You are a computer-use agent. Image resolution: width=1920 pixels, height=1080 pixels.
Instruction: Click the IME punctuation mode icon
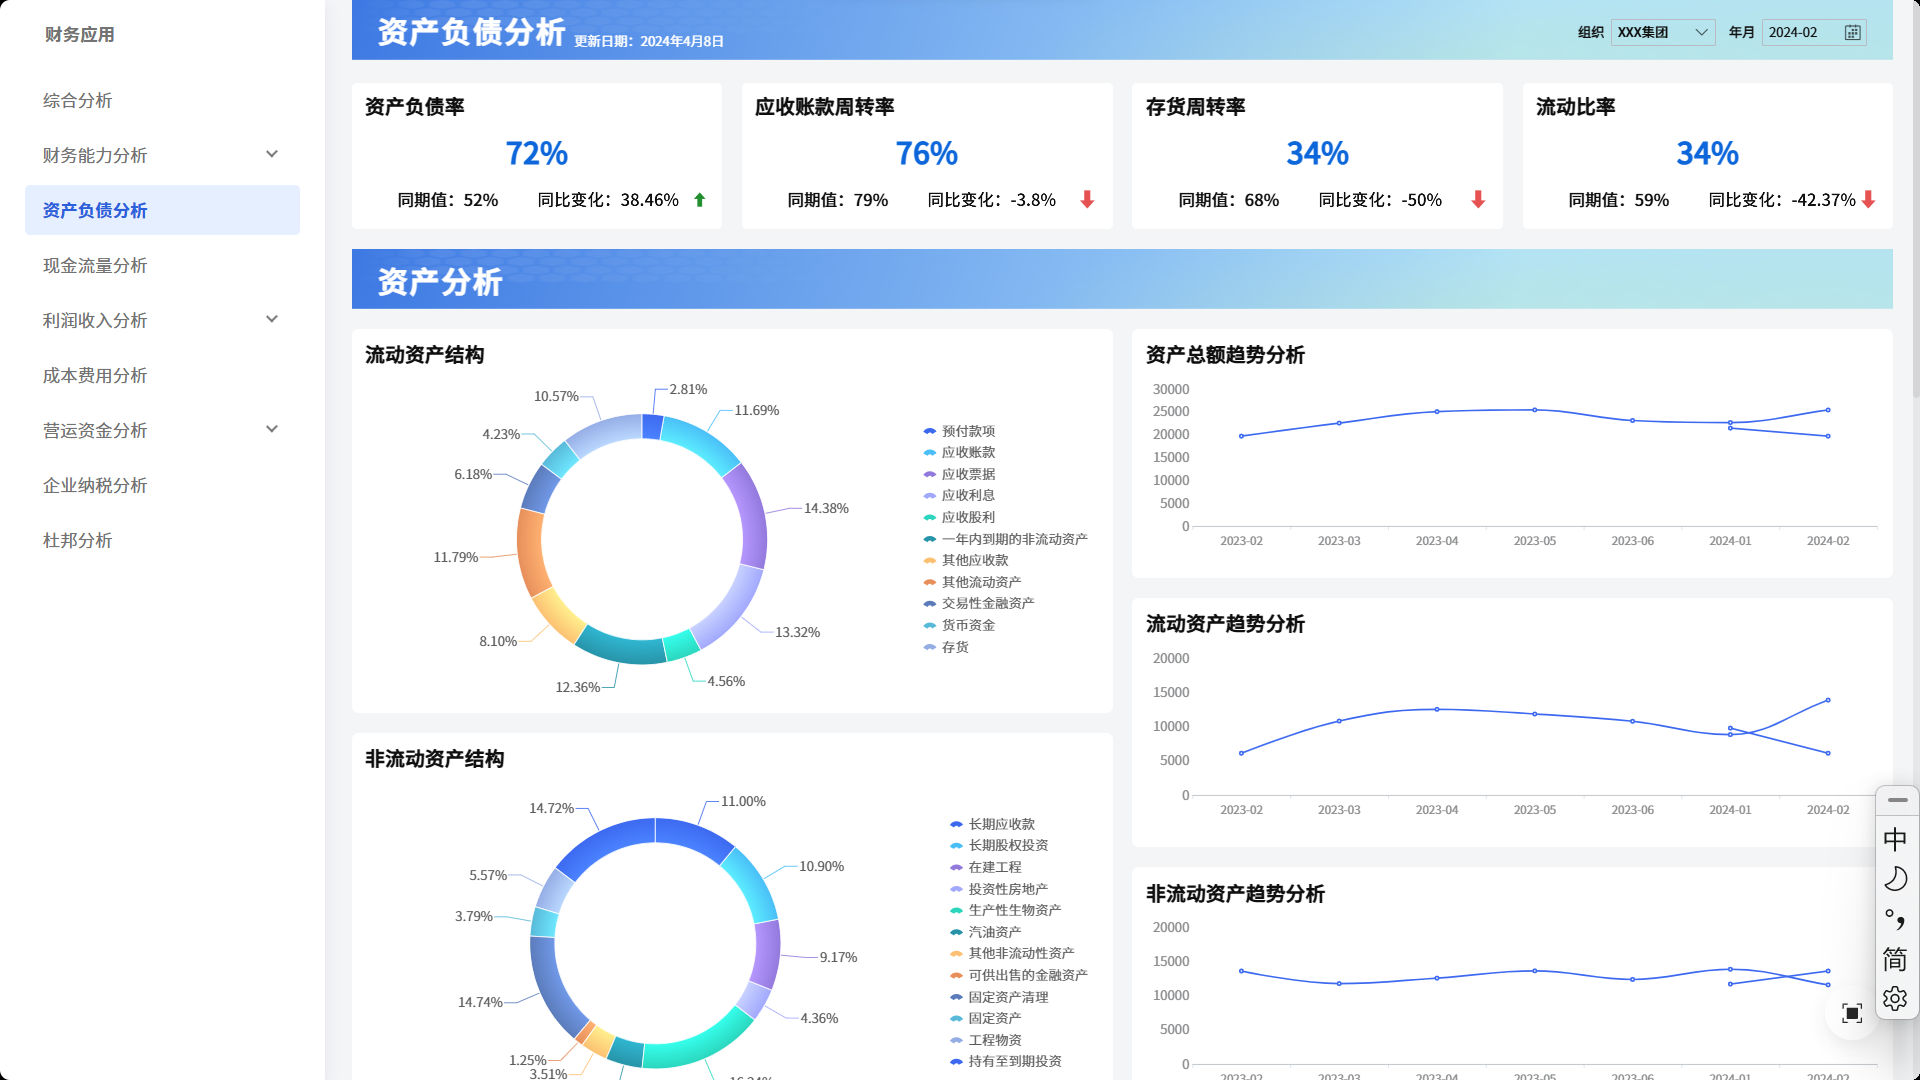click(x=1895, y=919)
